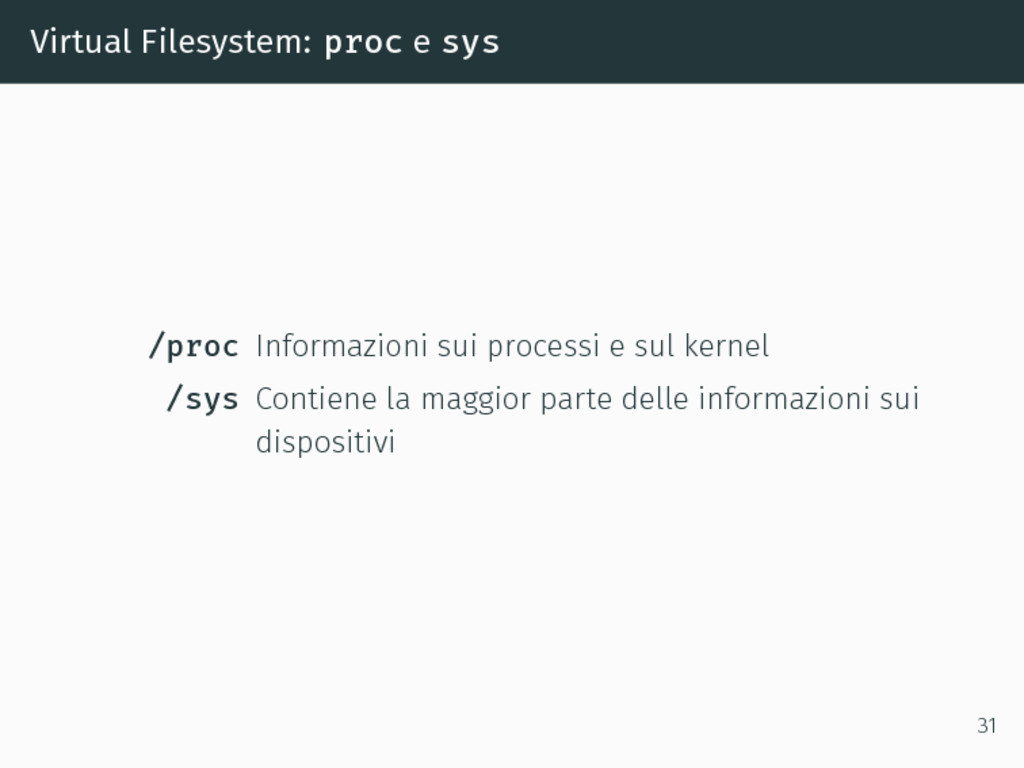Click the word 'Informazioni' in /proc description
The width and height of the screenshot is (1024, 768).
click(x=342, y=345)
